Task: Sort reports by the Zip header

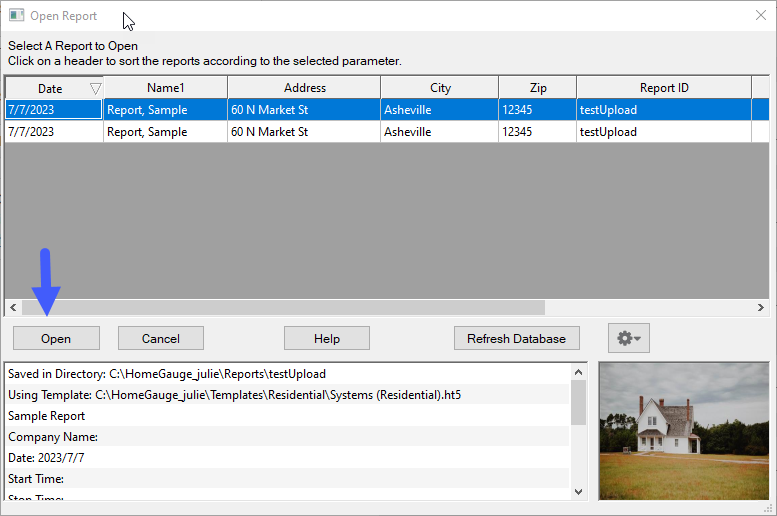Action: click(x=538, y=88)
